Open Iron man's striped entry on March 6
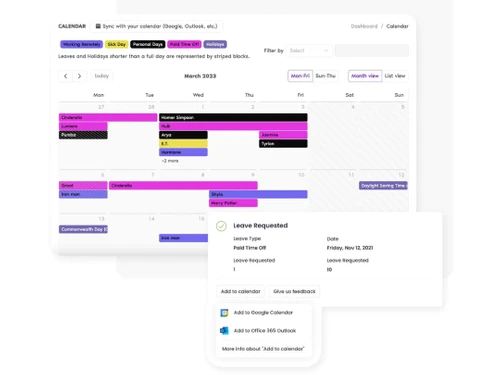The height and width of the screenshot is (375, 500). point(83,194)
